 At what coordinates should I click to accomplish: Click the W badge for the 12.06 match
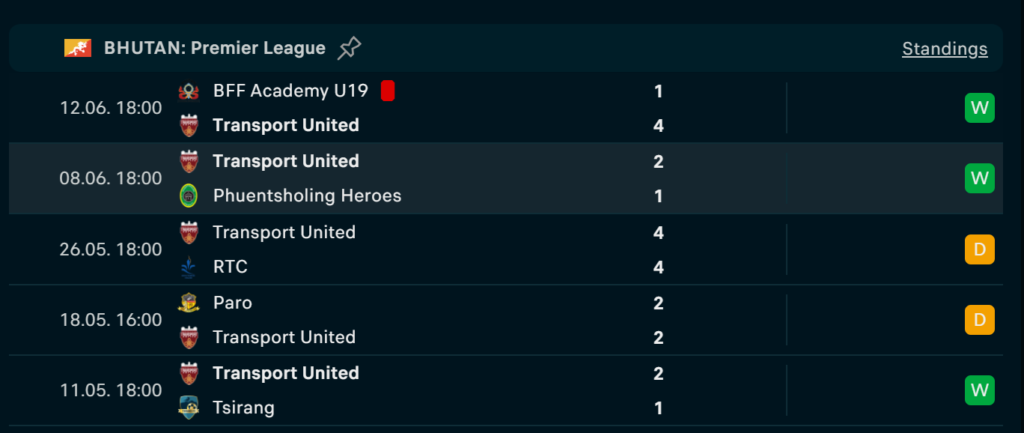pyautogui.click(x=980, y=108)
